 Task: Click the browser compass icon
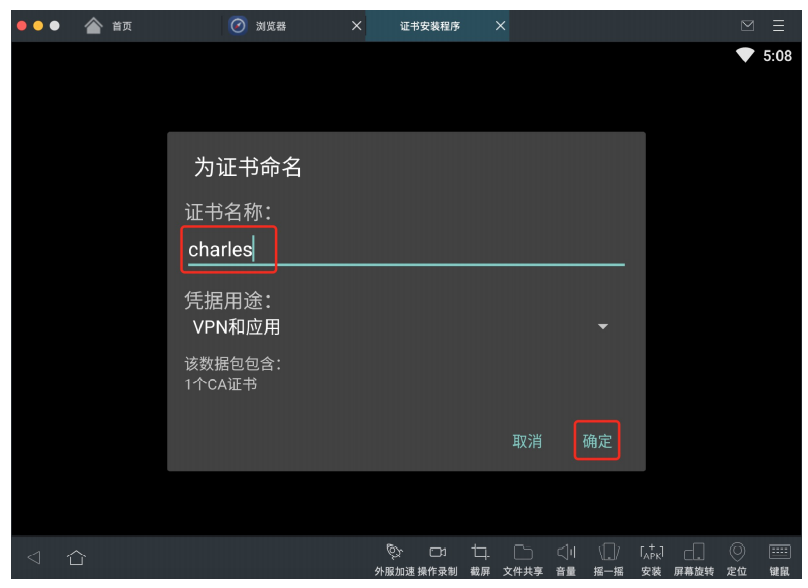[238, 25]
